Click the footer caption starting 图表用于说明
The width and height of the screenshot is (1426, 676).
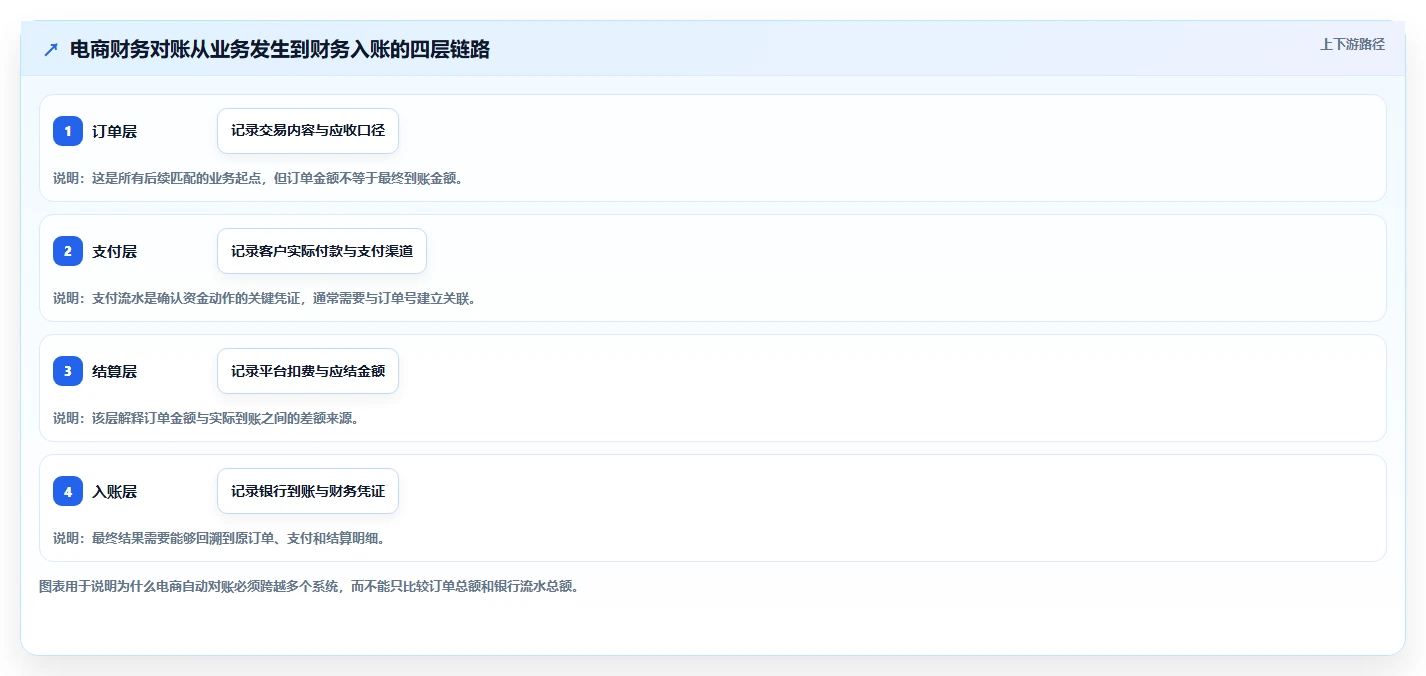pyautogui.click(x=309, y=586)
